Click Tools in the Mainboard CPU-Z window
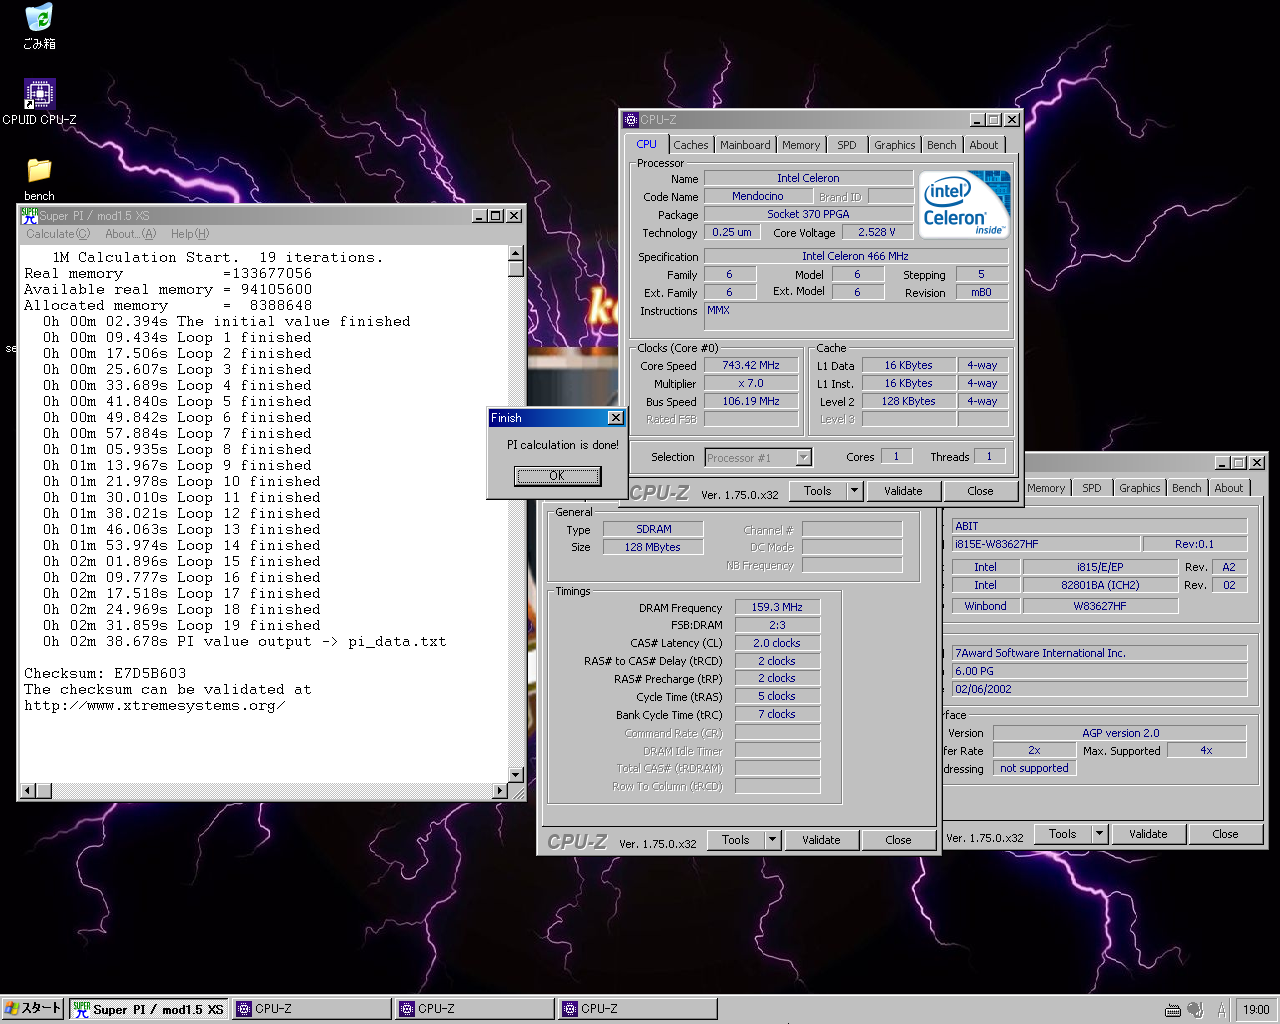 click(1063, 834)
